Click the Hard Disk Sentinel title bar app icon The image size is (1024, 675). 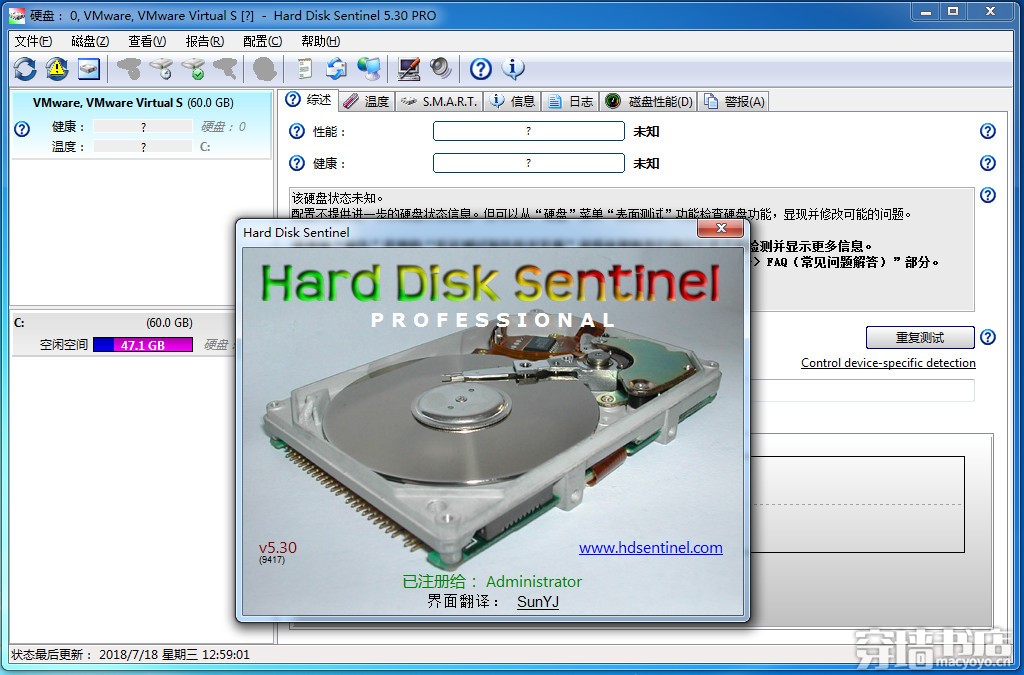pyautogui.click(x=16, y=15)
